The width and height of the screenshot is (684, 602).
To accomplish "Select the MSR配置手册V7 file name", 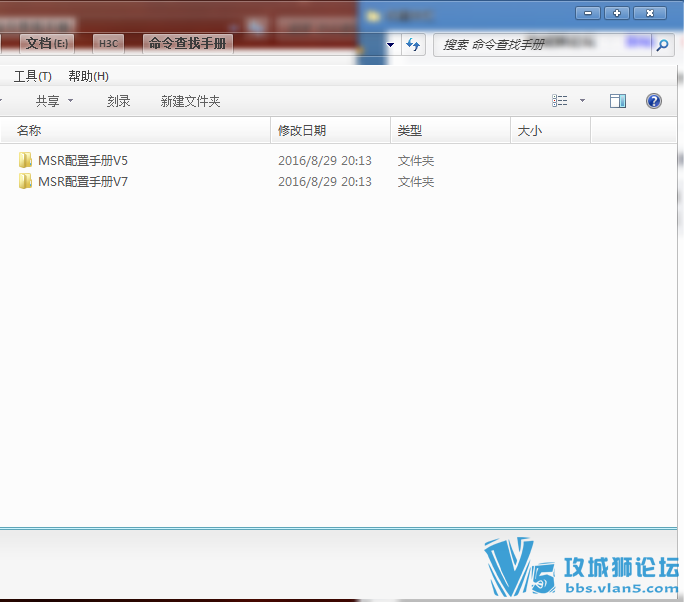I will coord(83,181).
